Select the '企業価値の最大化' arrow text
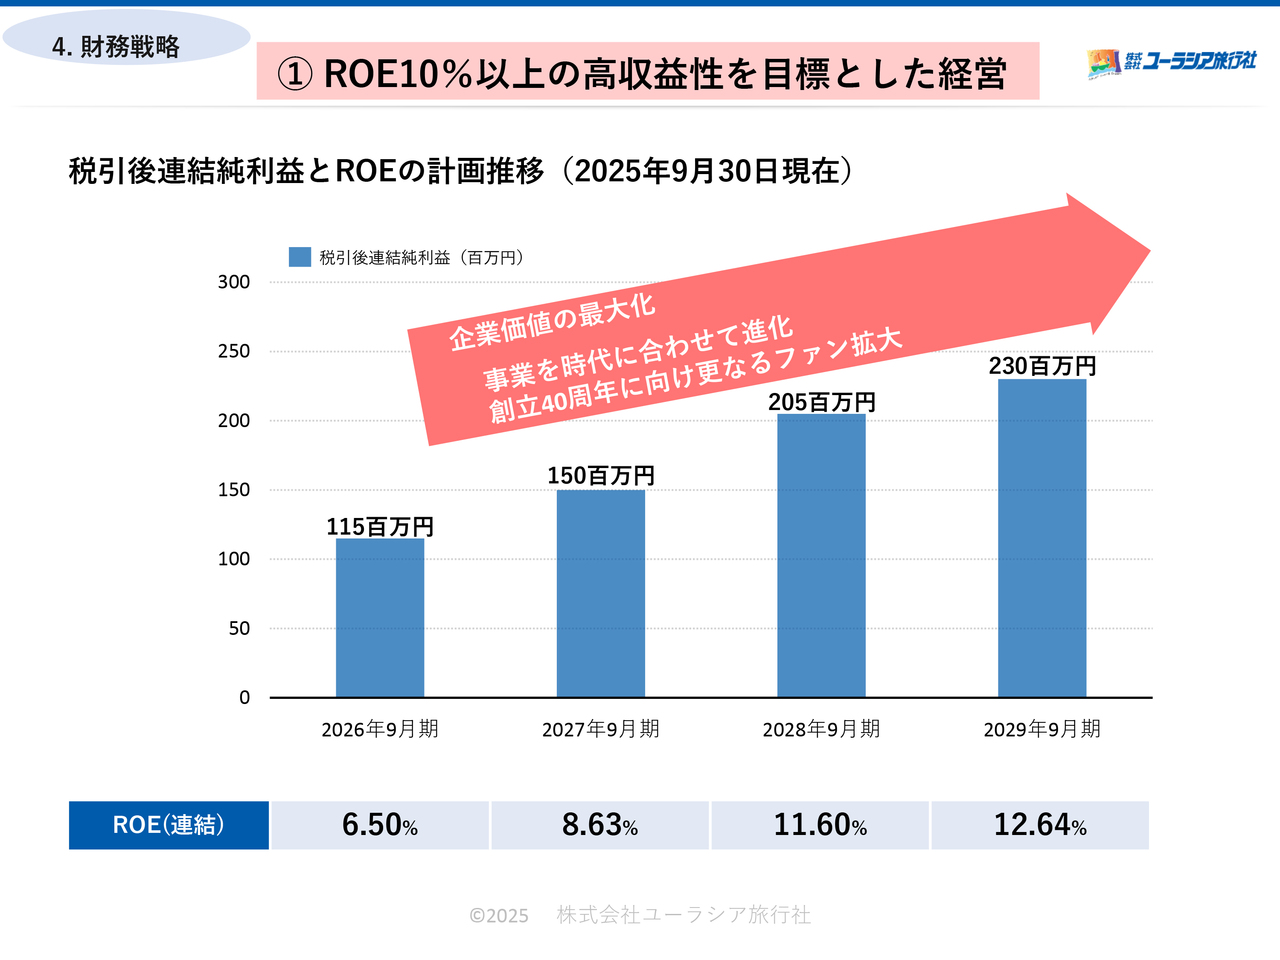The image size is (1280, 960). pos(552,322)
